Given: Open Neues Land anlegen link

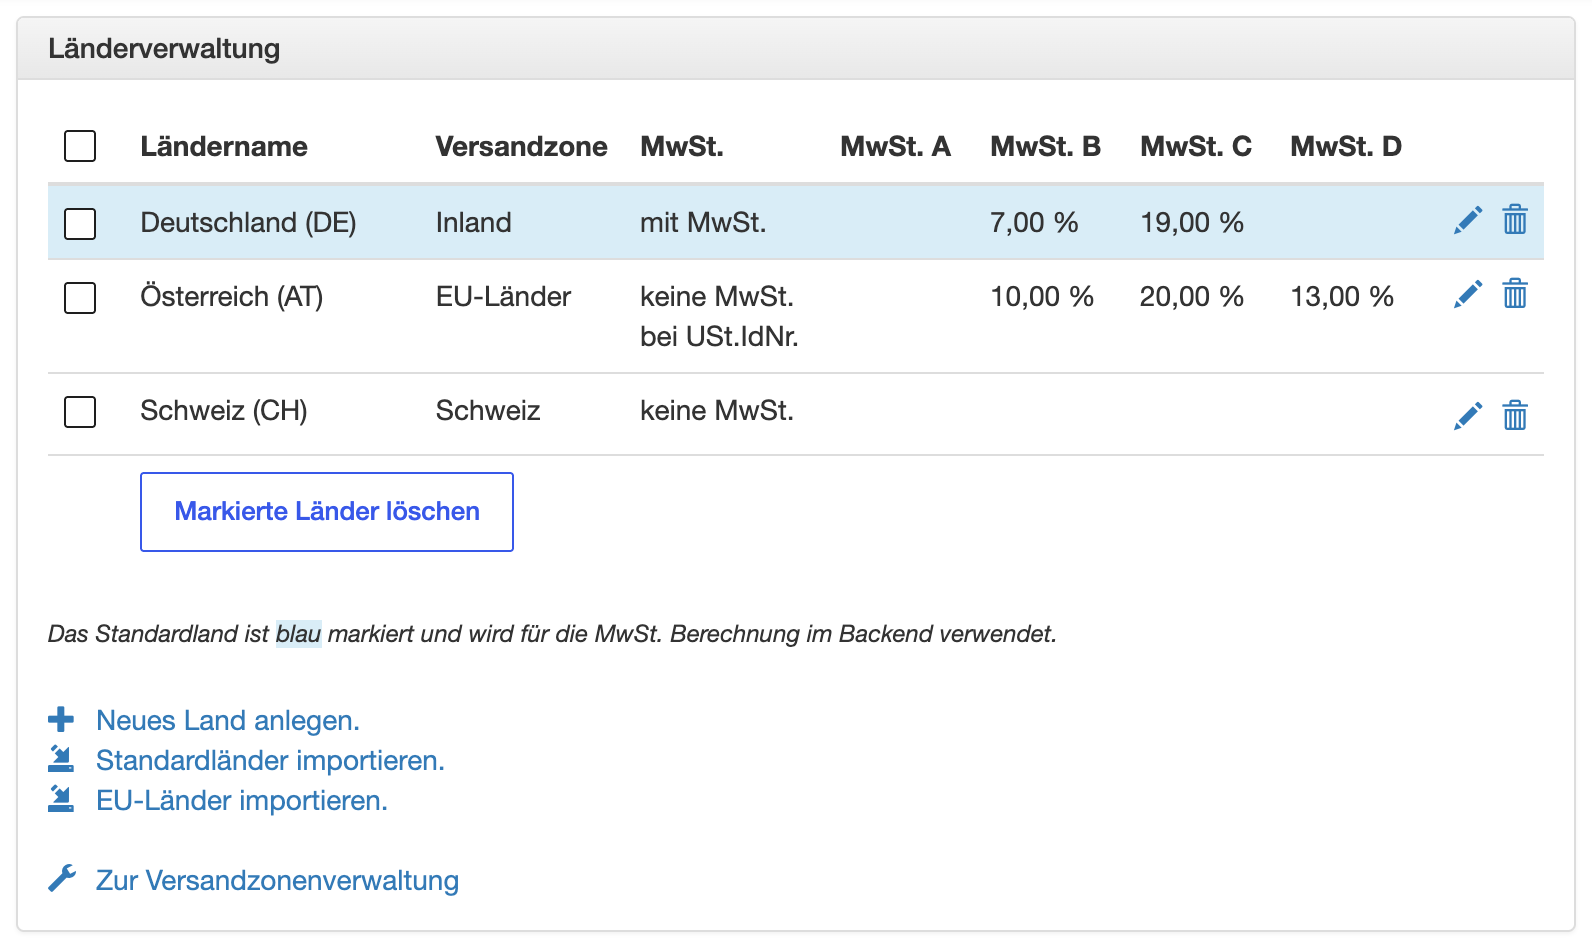Looking at the screenshot, I should pos(228,720).
